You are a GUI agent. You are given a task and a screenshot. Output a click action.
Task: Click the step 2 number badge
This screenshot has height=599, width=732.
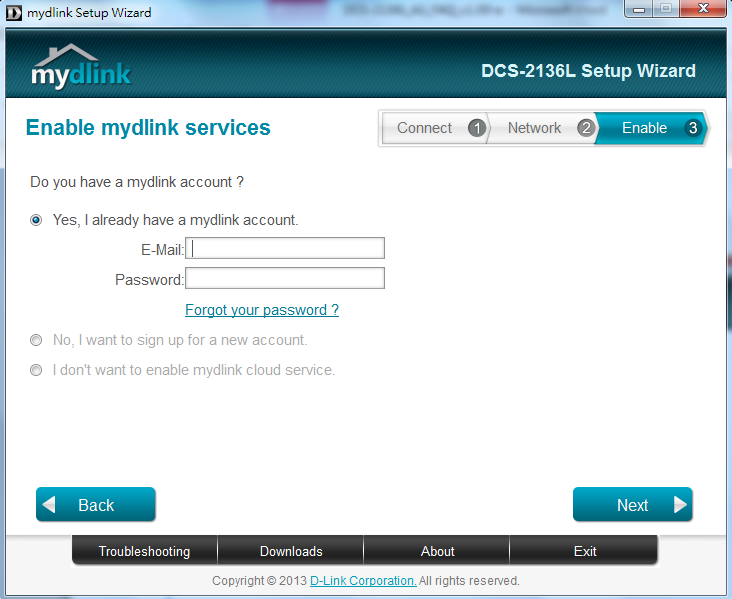point(586,128)
